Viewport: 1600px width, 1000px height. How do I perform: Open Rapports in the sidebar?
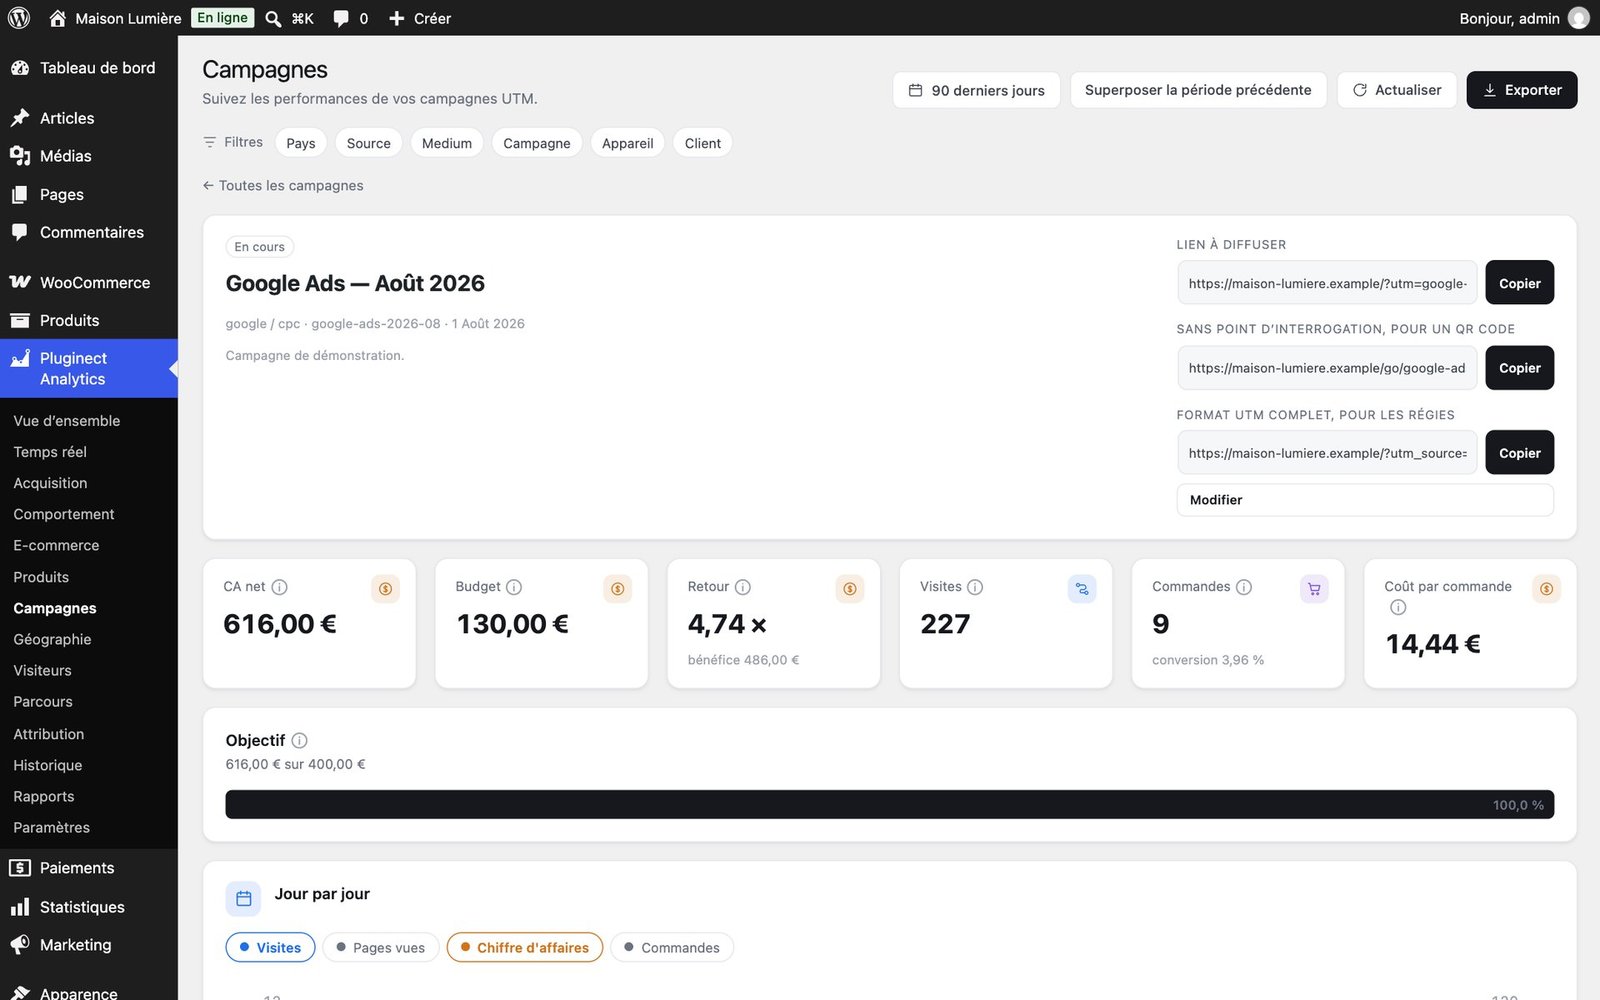point(44,796)
